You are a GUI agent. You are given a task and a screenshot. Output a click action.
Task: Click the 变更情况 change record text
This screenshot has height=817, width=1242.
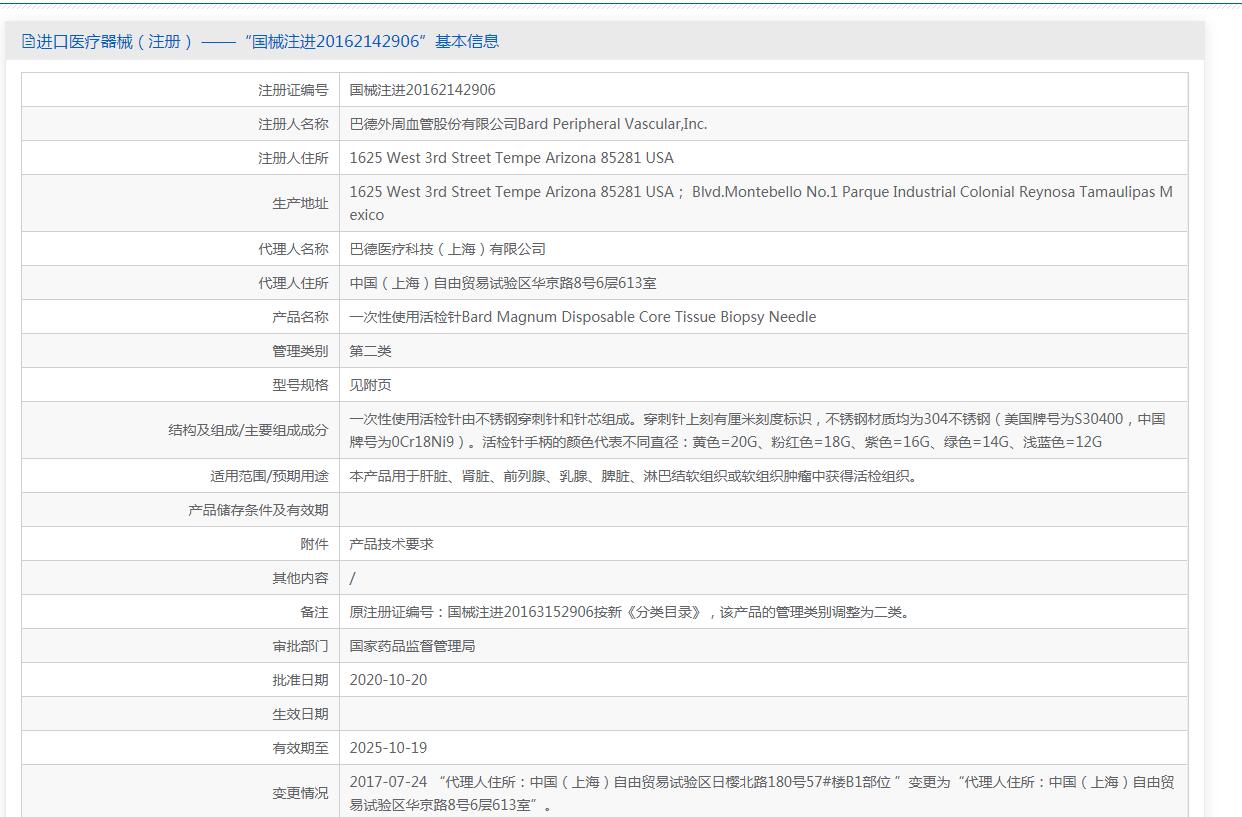point(760,793)
